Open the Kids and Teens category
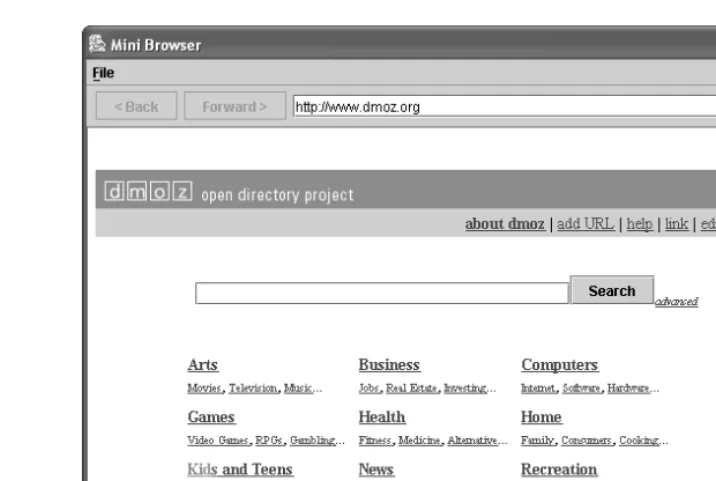 [240, 469]
